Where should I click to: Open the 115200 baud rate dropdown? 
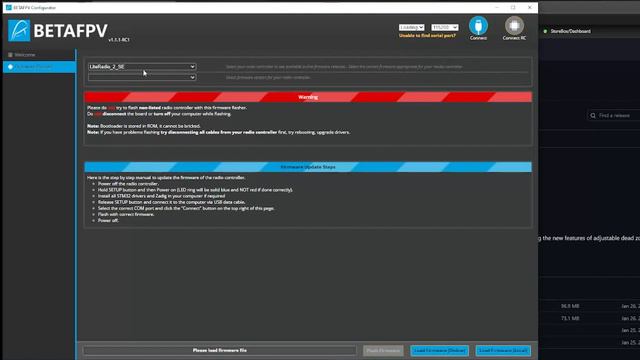click(445, 27)
